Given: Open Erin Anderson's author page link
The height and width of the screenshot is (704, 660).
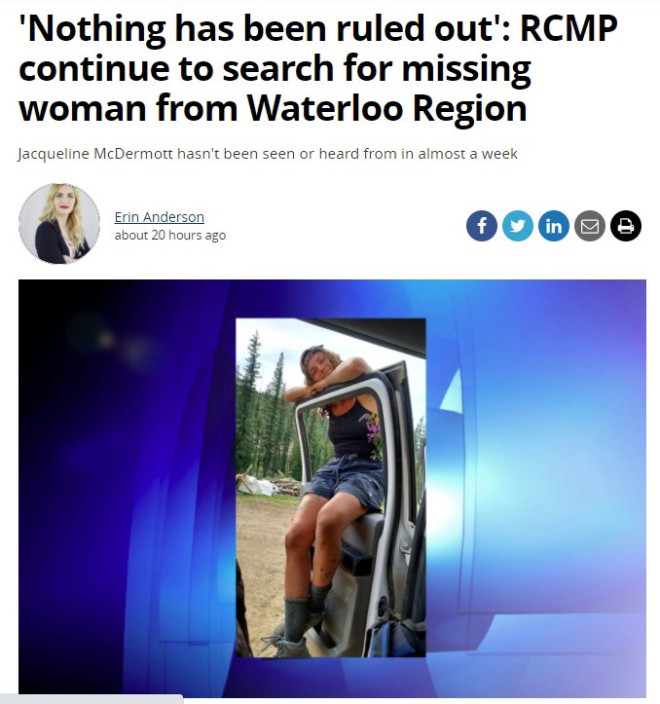Looking at the screenshot, I should click(x=159, y=217).
